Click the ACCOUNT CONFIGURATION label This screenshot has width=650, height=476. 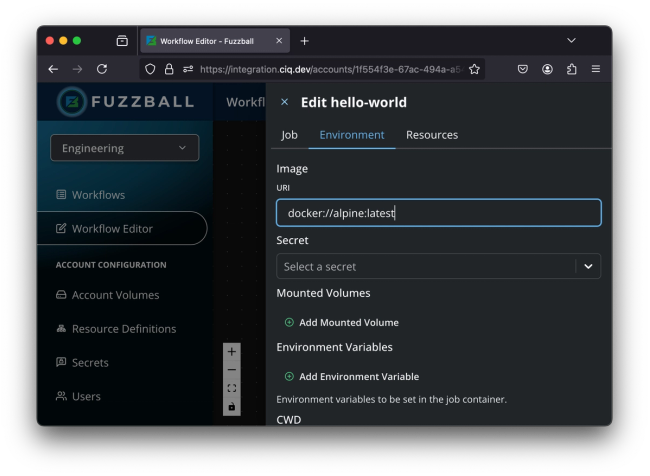(111, 265)
